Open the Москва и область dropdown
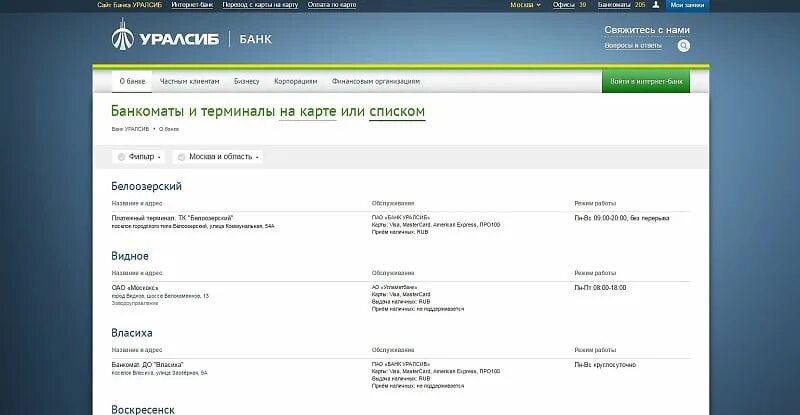Screen dimensions: 800x415 click(218, 157)
